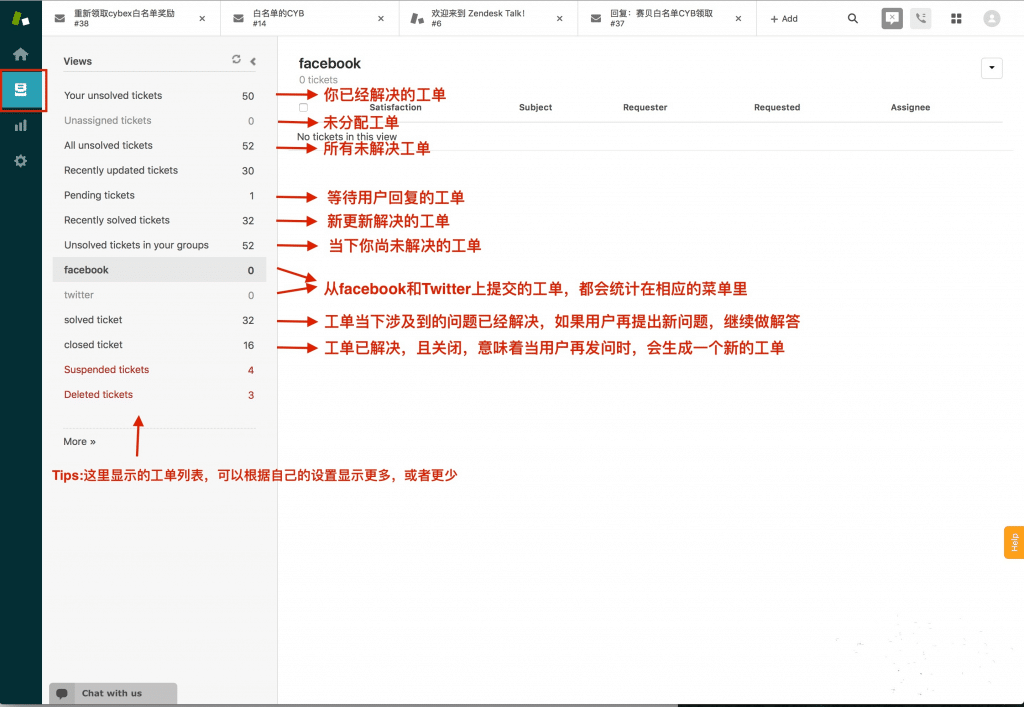
Task: Go to the Home dashboard icon
Action: (x=21, y=54)
